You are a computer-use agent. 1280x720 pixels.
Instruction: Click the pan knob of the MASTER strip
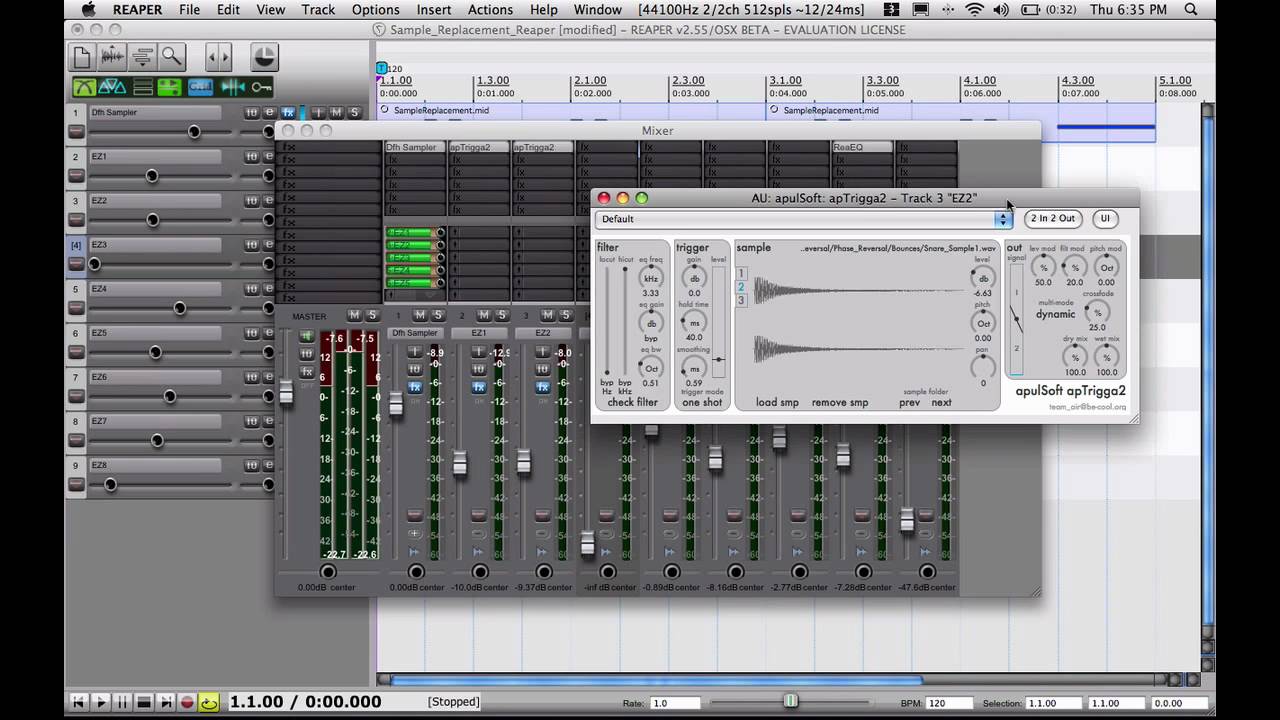tap(327, 572)
